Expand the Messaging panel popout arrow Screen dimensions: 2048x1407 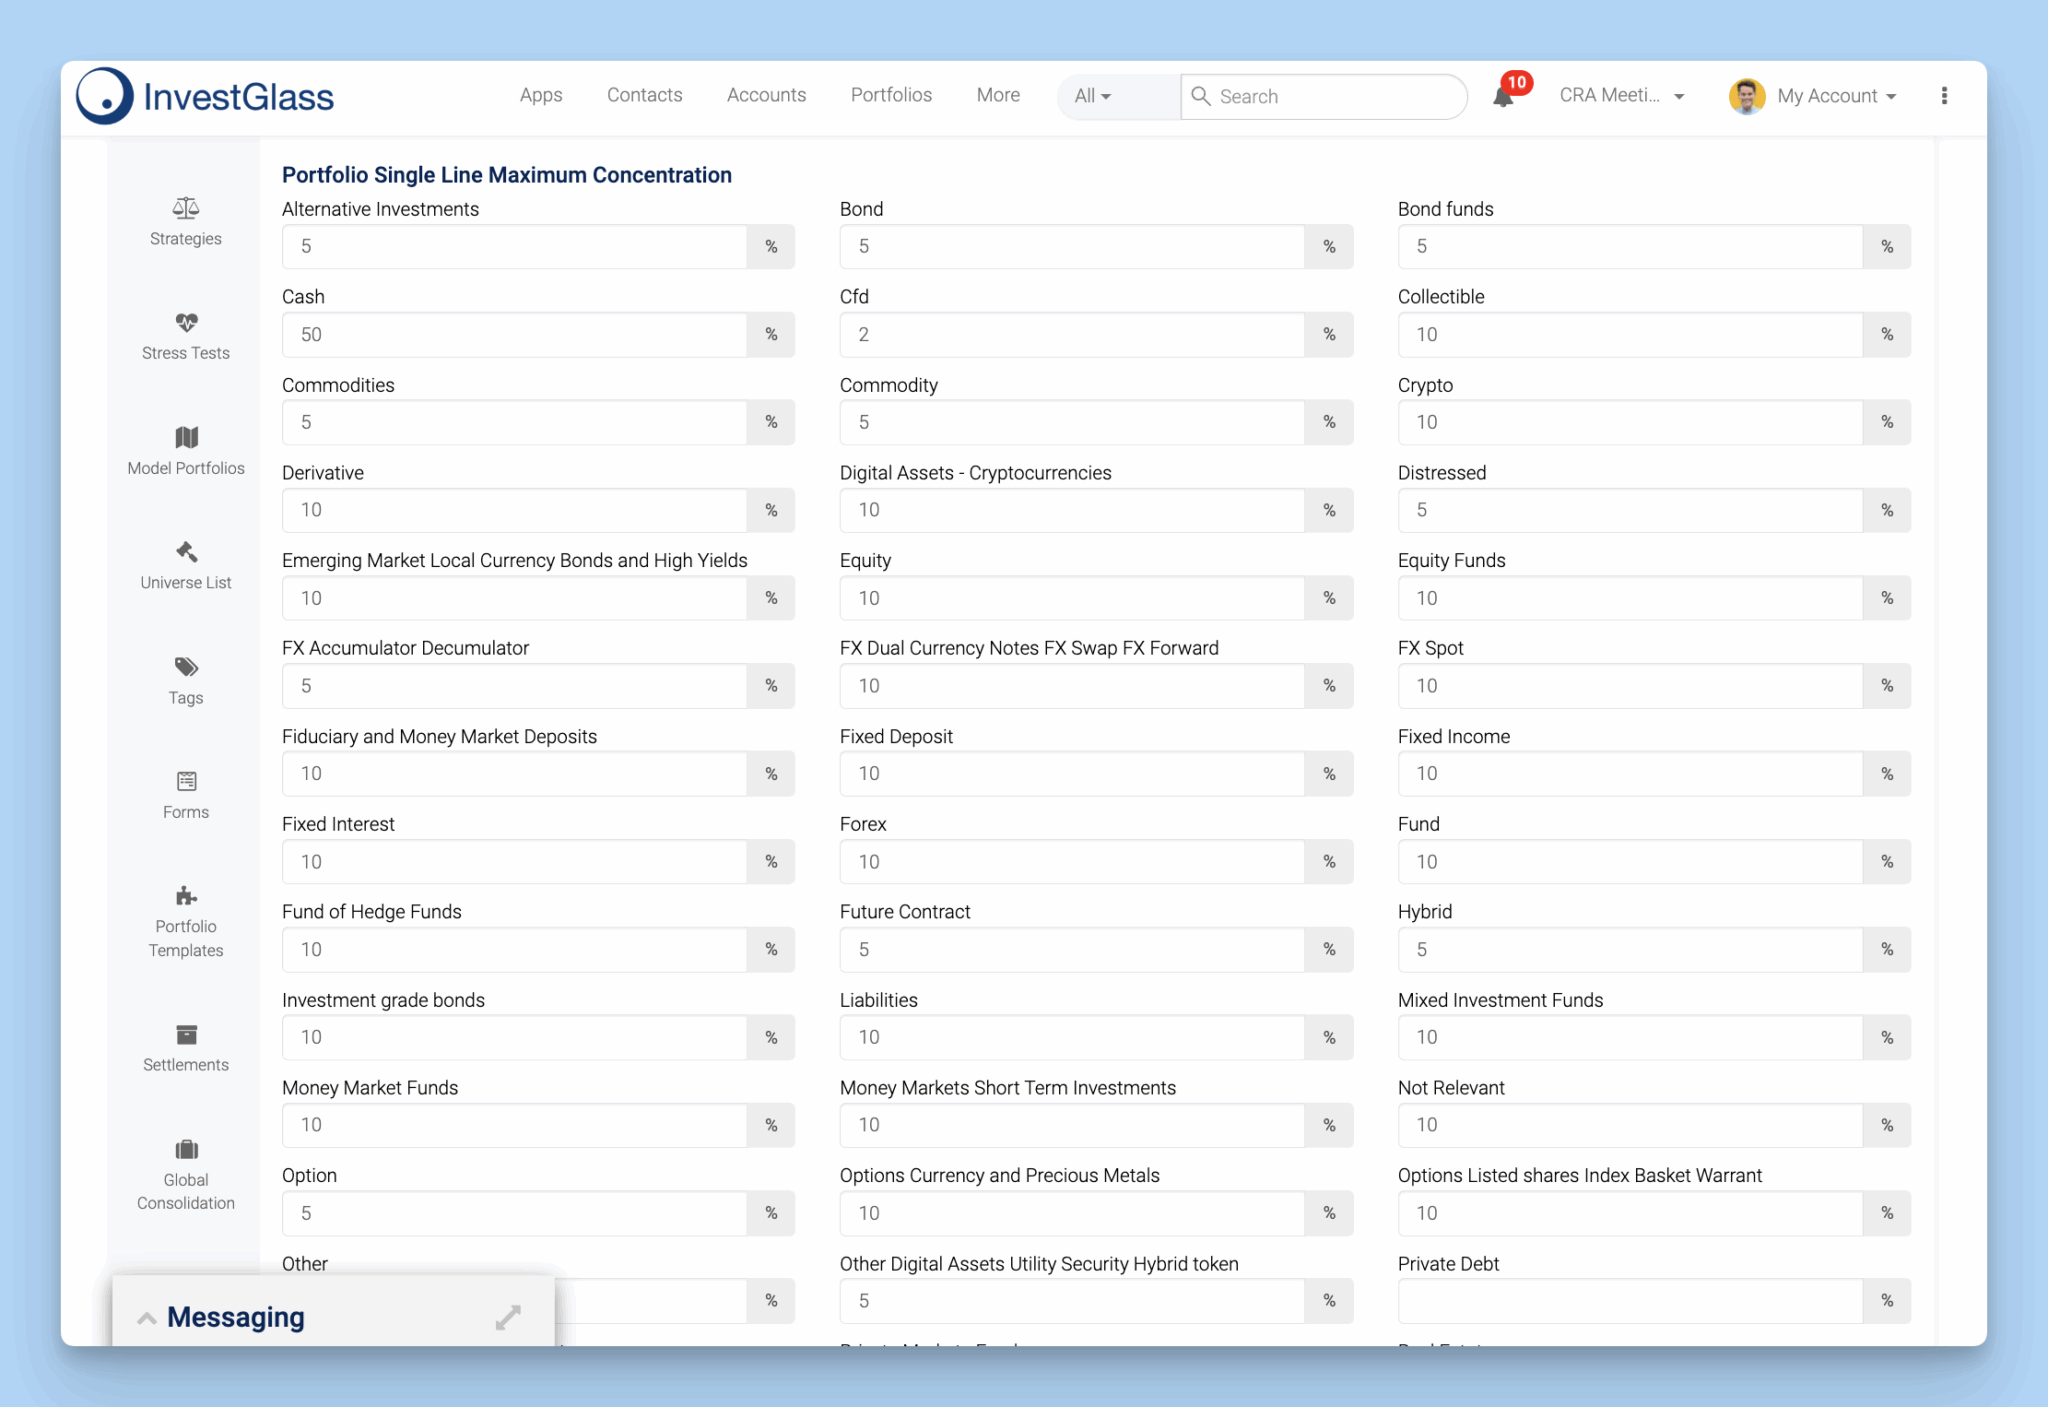(x=508, y=1317)
